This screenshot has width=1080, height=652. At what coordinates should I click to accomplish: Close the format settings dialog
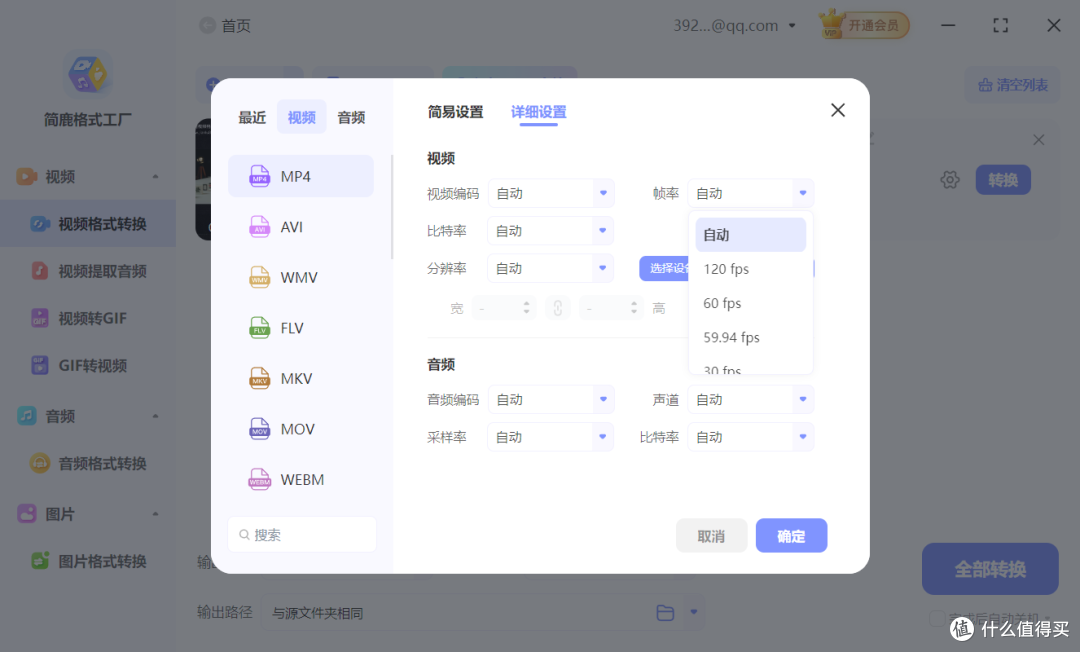coord(838,110)
